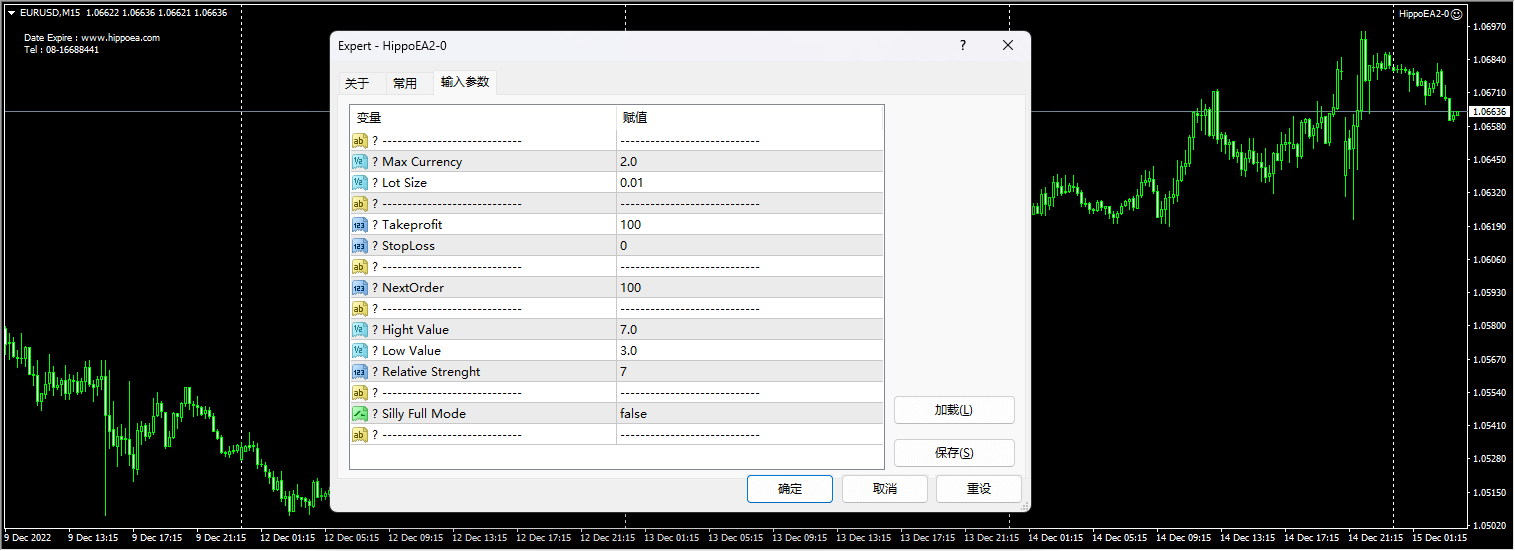The image size is (1515, 551).
Task: Click the Lot Size variable type icon
Action: pos(359,183)
